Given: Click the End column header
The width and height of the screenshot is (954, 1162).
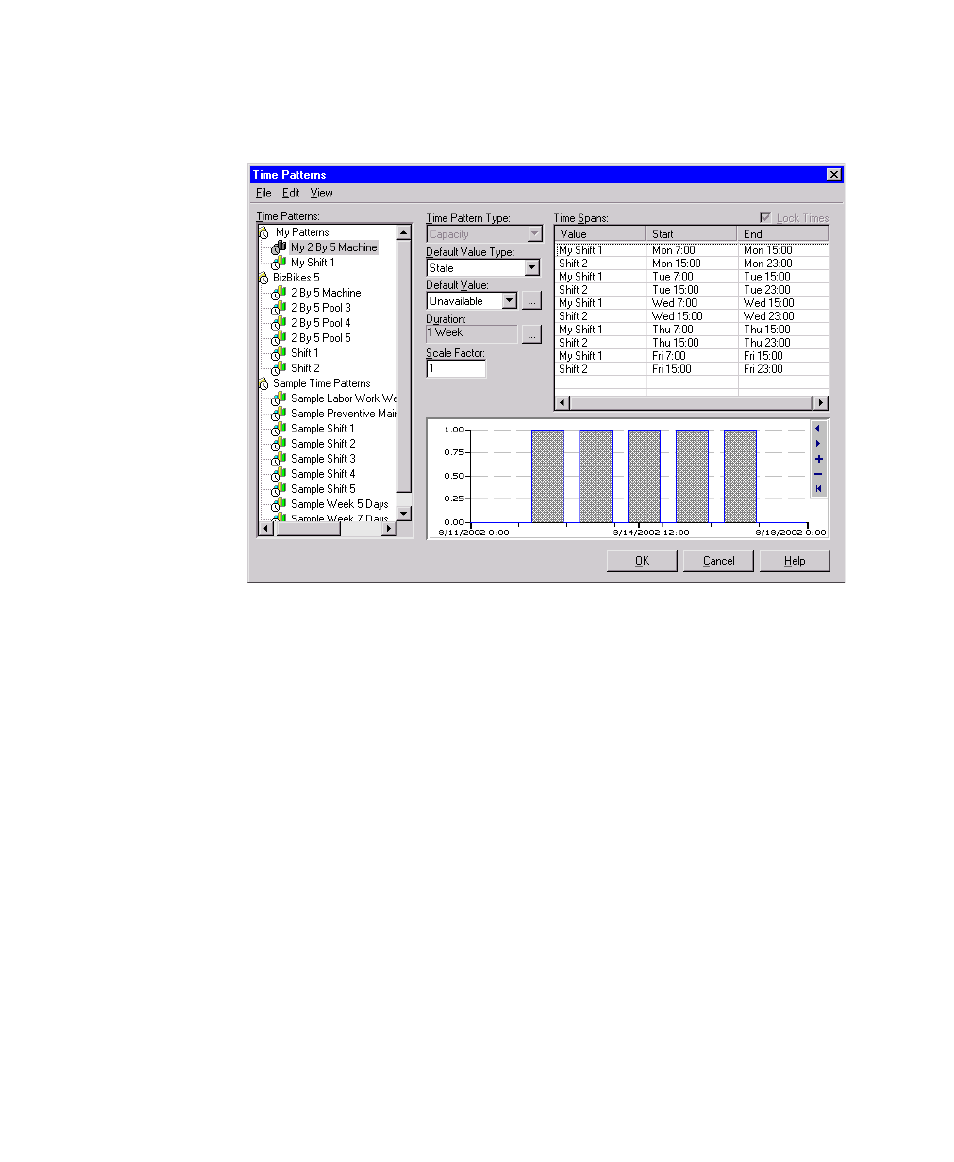Looking at the screenshot, I should 784,234.
